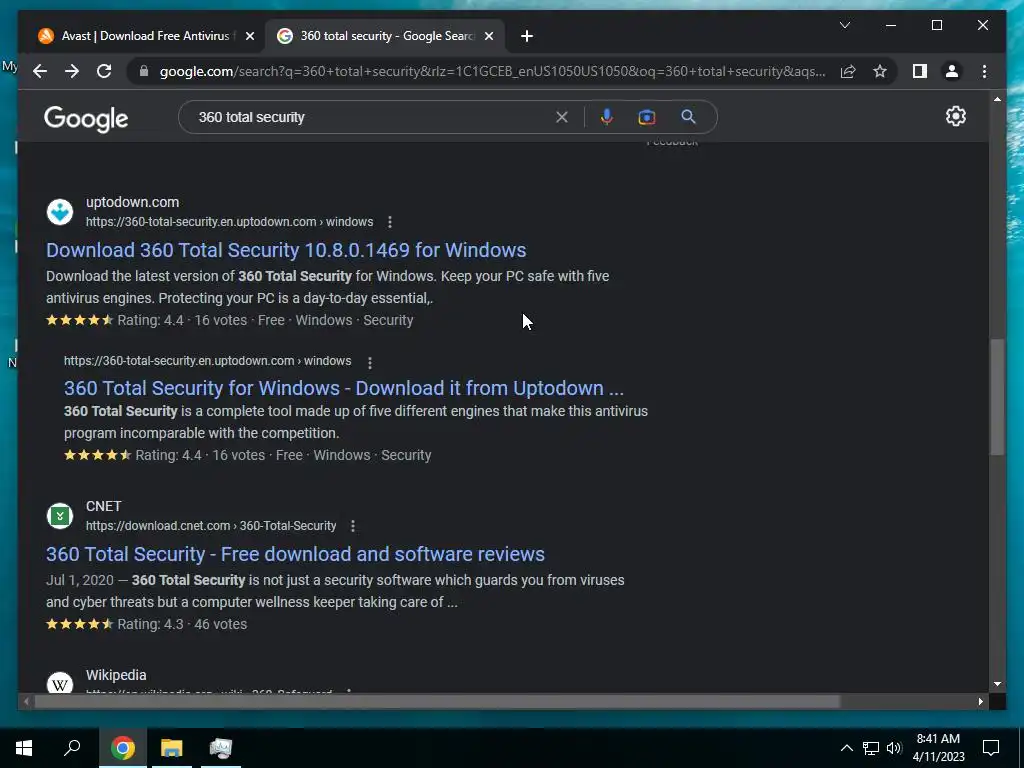
Task: Open the Windows Start menu
Action: click(x=24, y=748)
